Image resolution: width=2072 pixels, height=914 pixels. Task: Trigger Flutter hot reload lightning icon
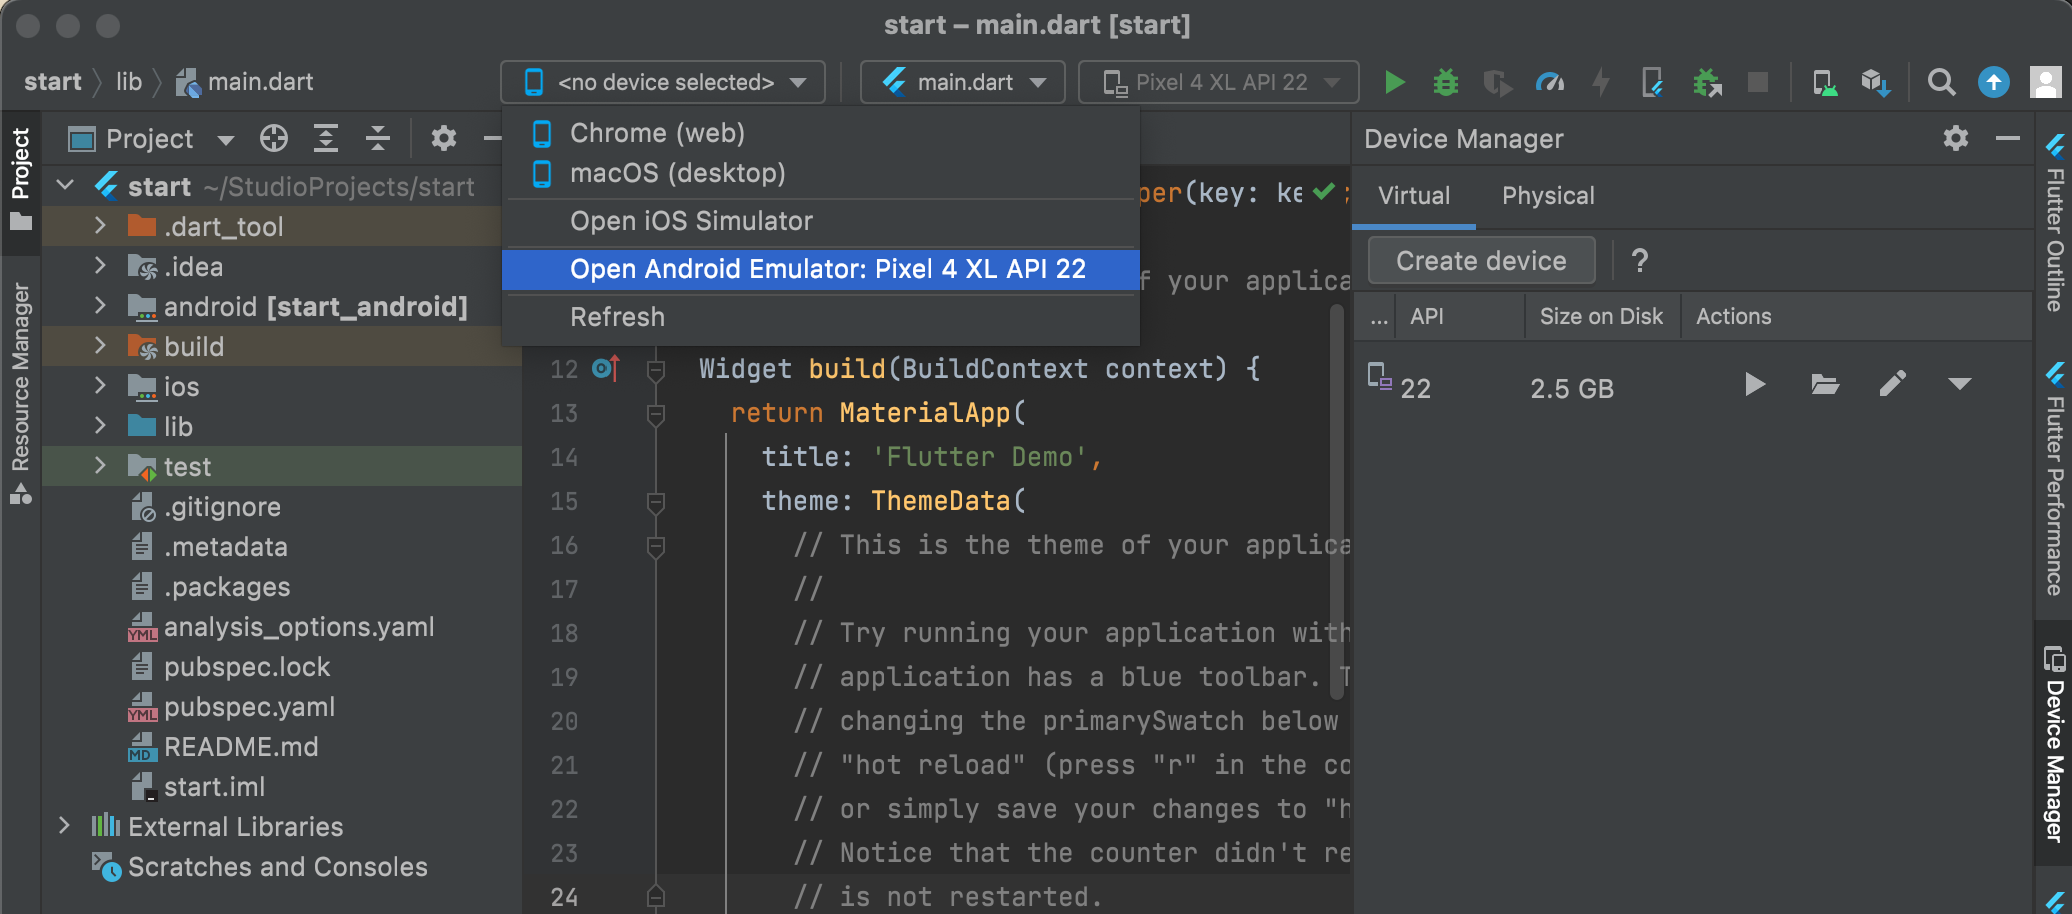(1601, 82)
